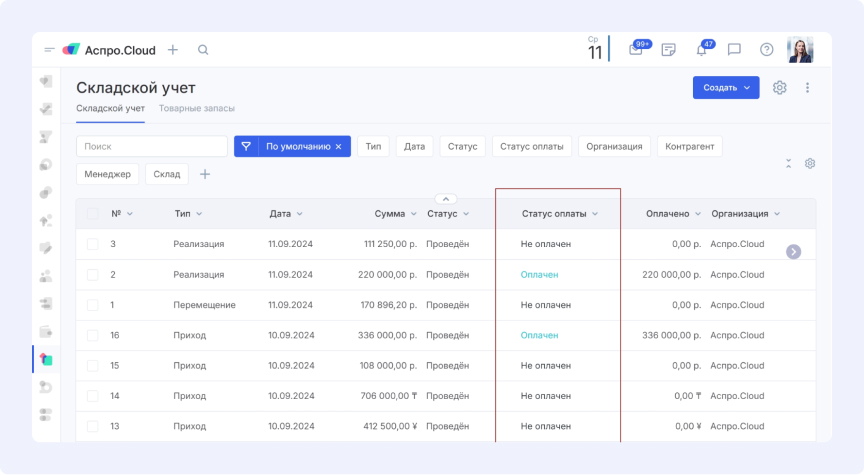Open notifications bell icon
The image size is (864, 475).
(x=702, y=50)
